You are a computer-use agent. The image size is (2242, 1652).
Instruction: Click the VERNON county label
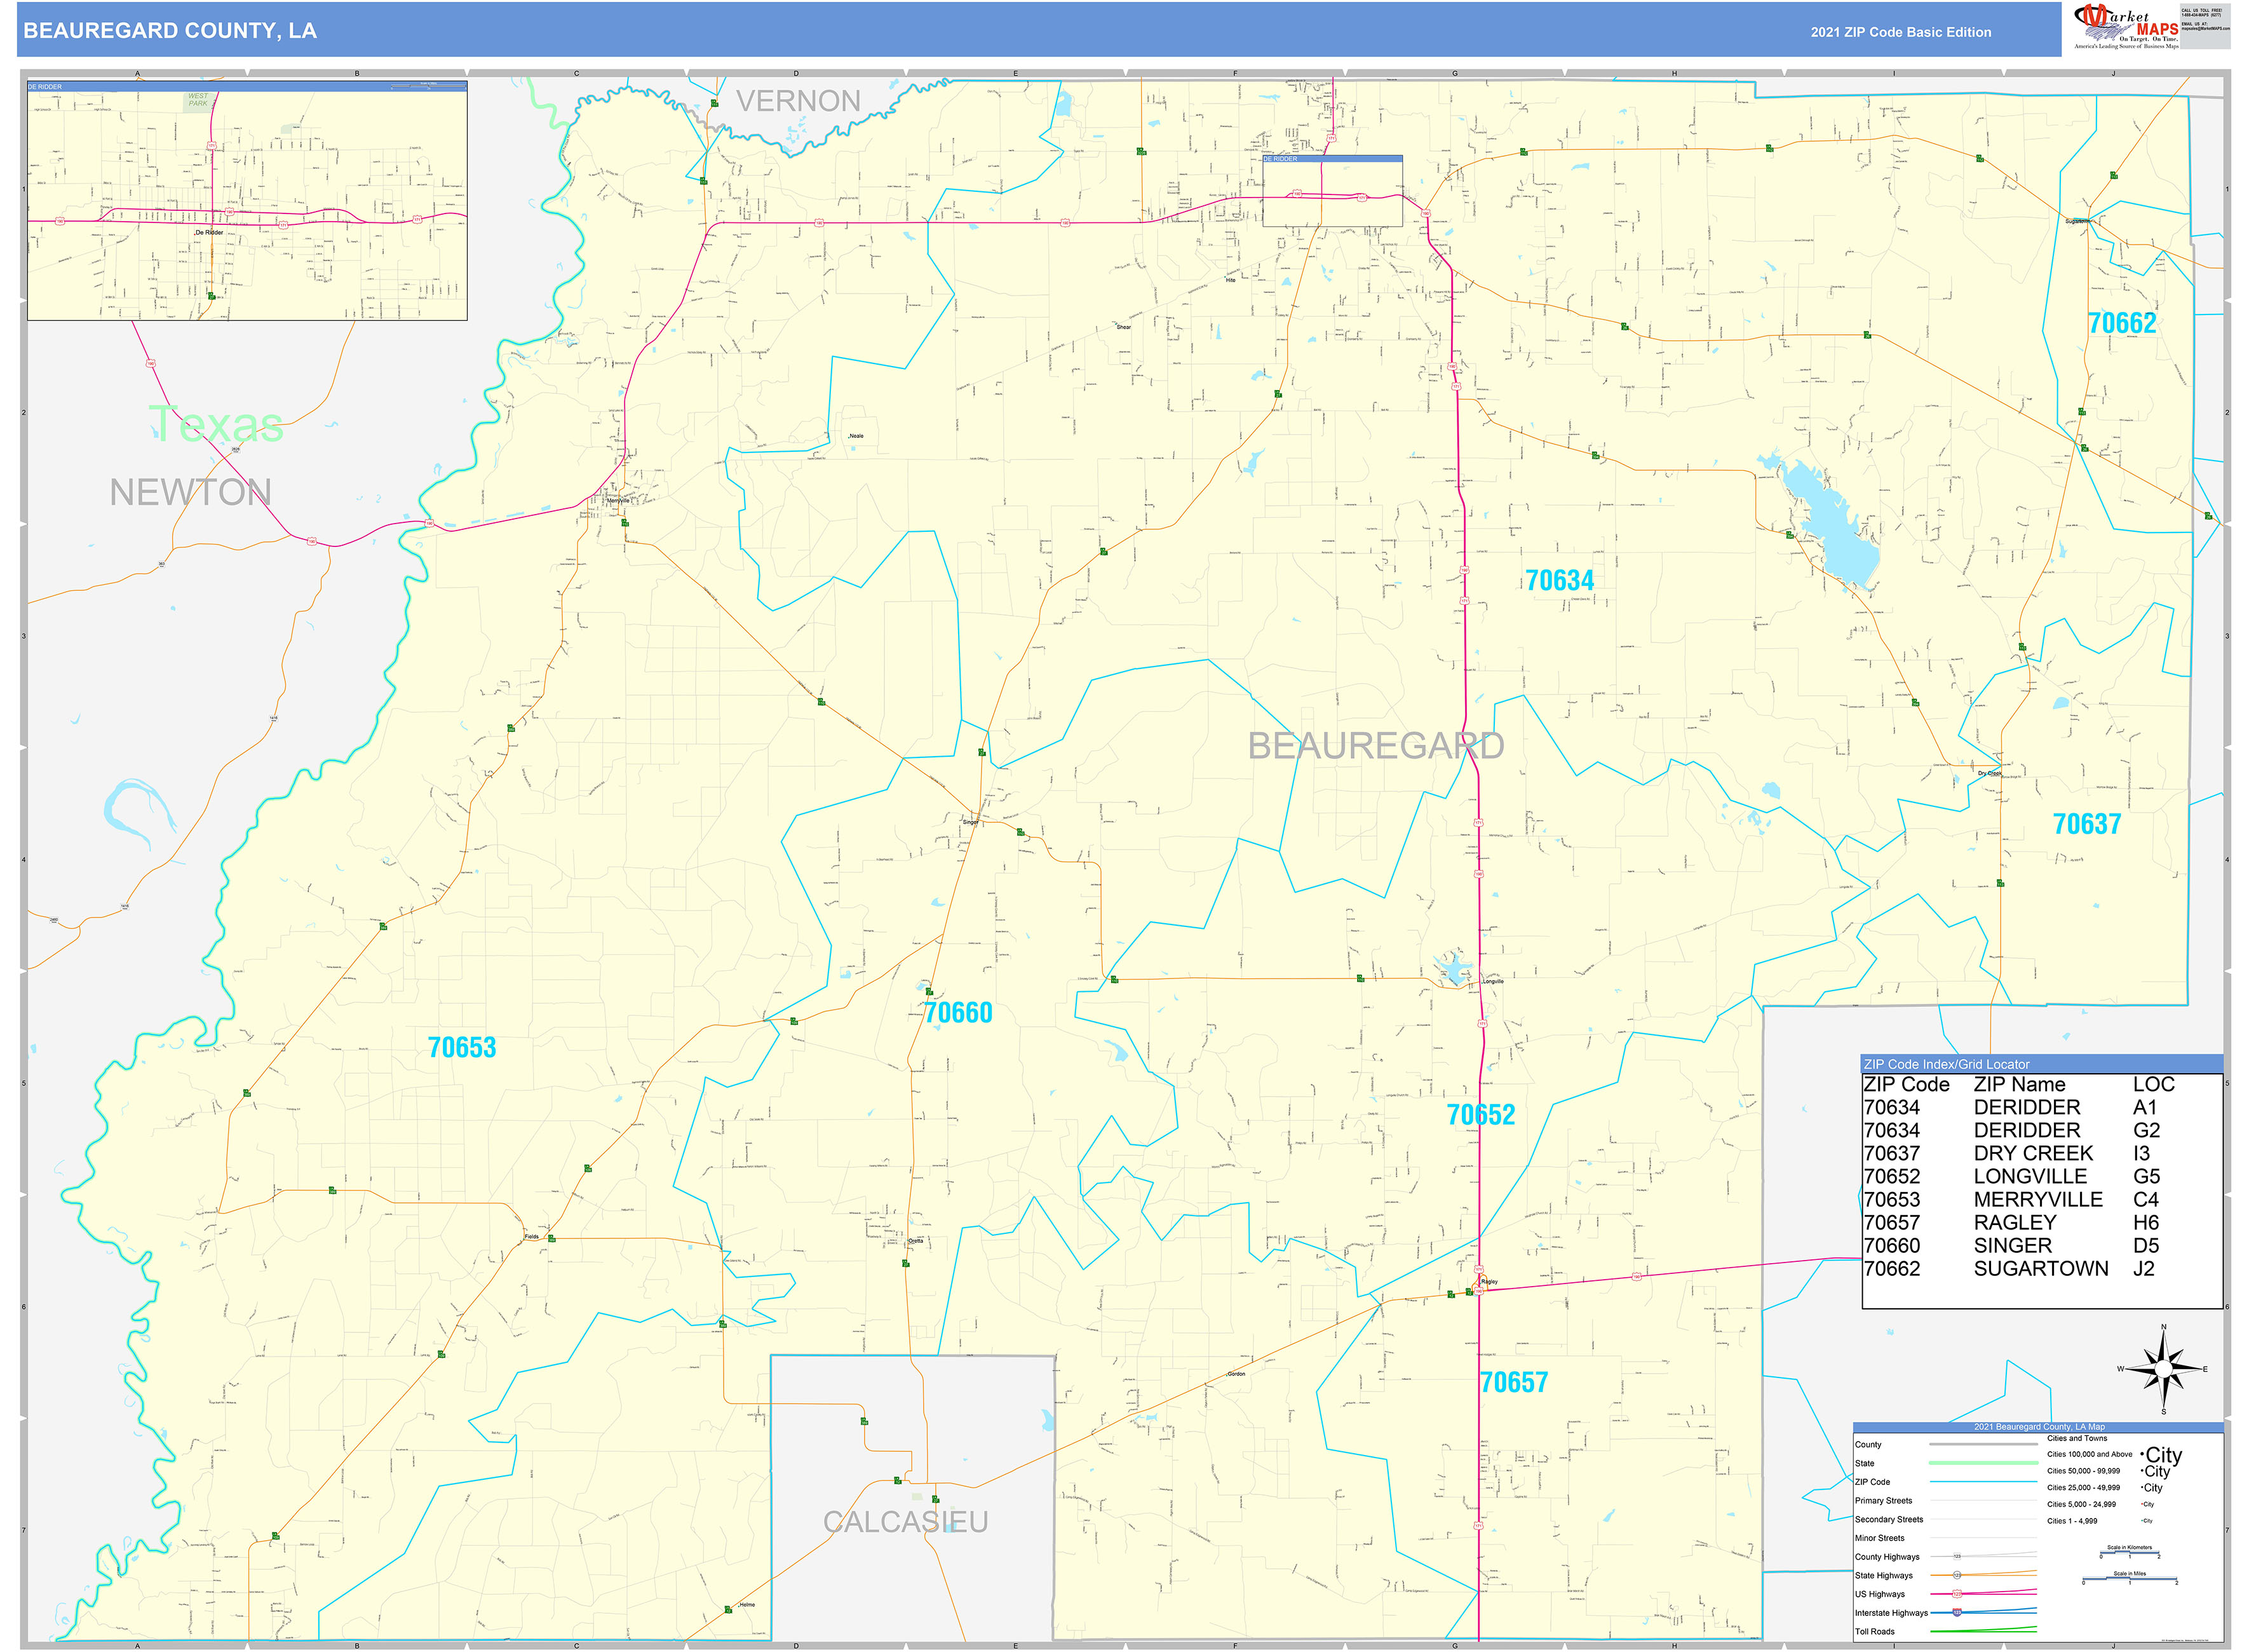click(x=798, y=101)
